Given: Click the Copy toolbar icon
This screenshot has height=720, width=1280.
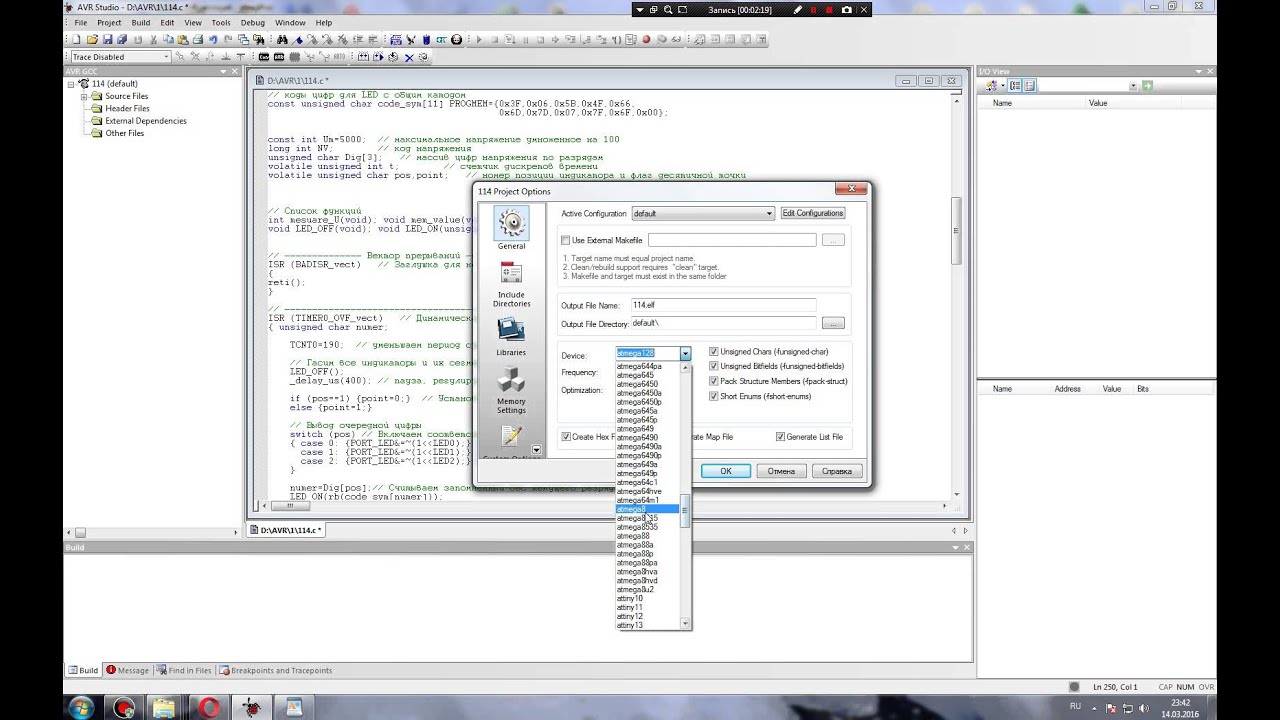Looking at the screenshot, I should [168, 40].
